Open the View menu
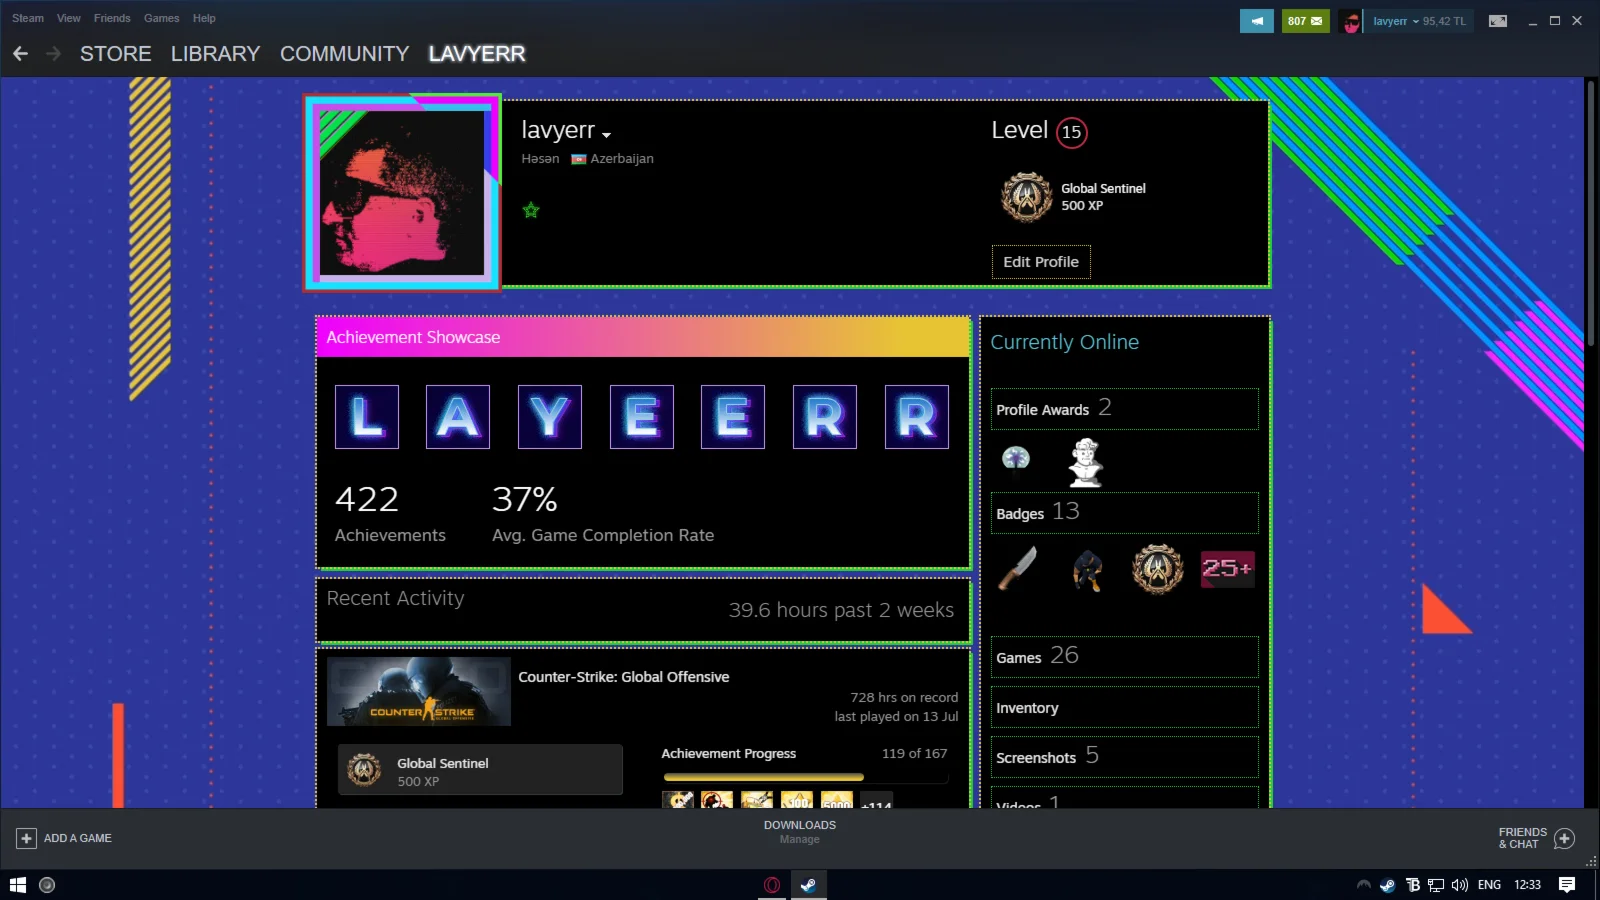This screenshot has height=900, width=1600. [x=69, y=18]
